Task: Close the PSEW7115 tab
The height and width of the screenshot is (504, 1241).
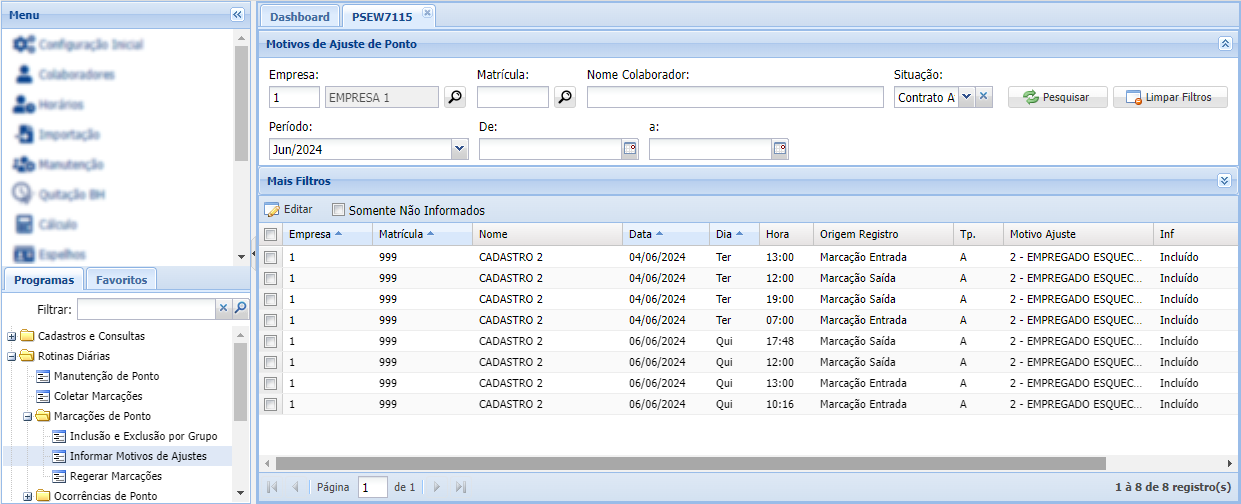Action: (x=427, y=13)
